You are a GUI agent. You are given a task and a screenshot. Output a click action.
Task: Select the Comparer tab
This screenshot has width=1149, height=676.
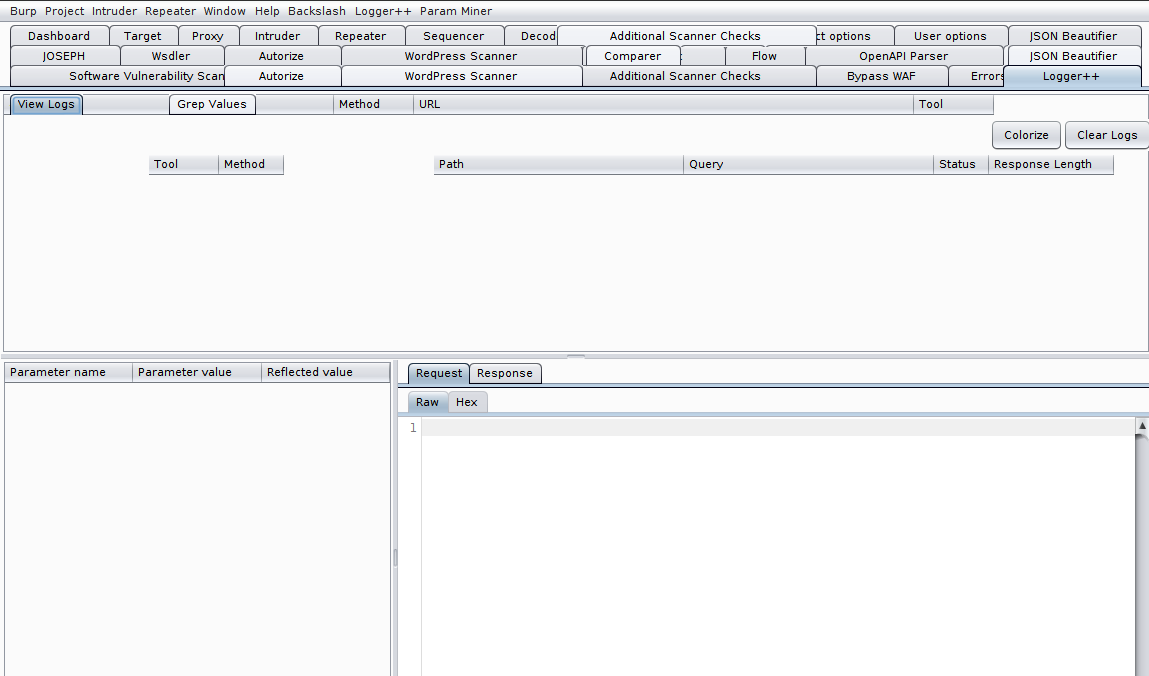point(632,56)
